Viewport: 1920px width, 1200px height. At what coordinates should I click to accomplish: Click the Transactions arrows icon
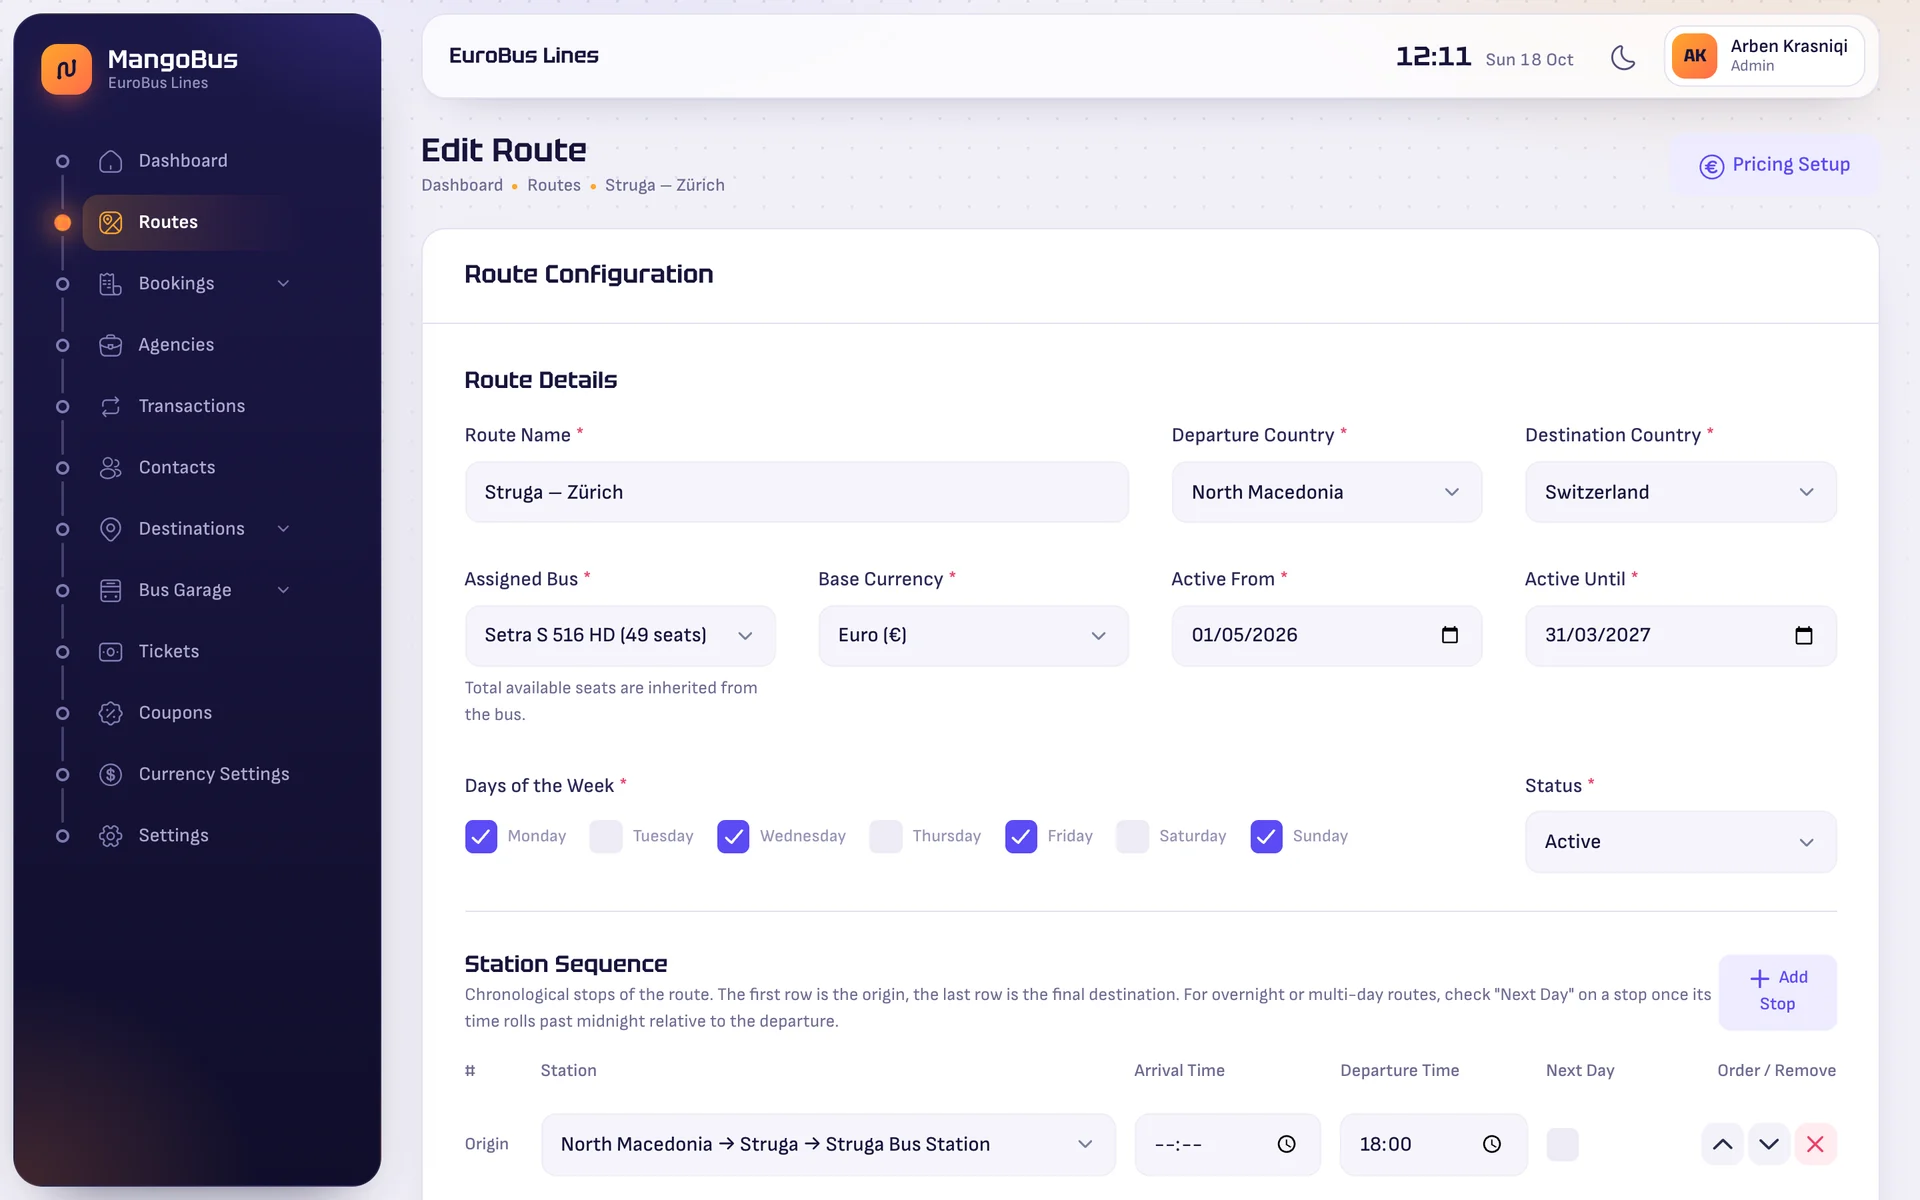pyautogui.click(x=110, y=406)
